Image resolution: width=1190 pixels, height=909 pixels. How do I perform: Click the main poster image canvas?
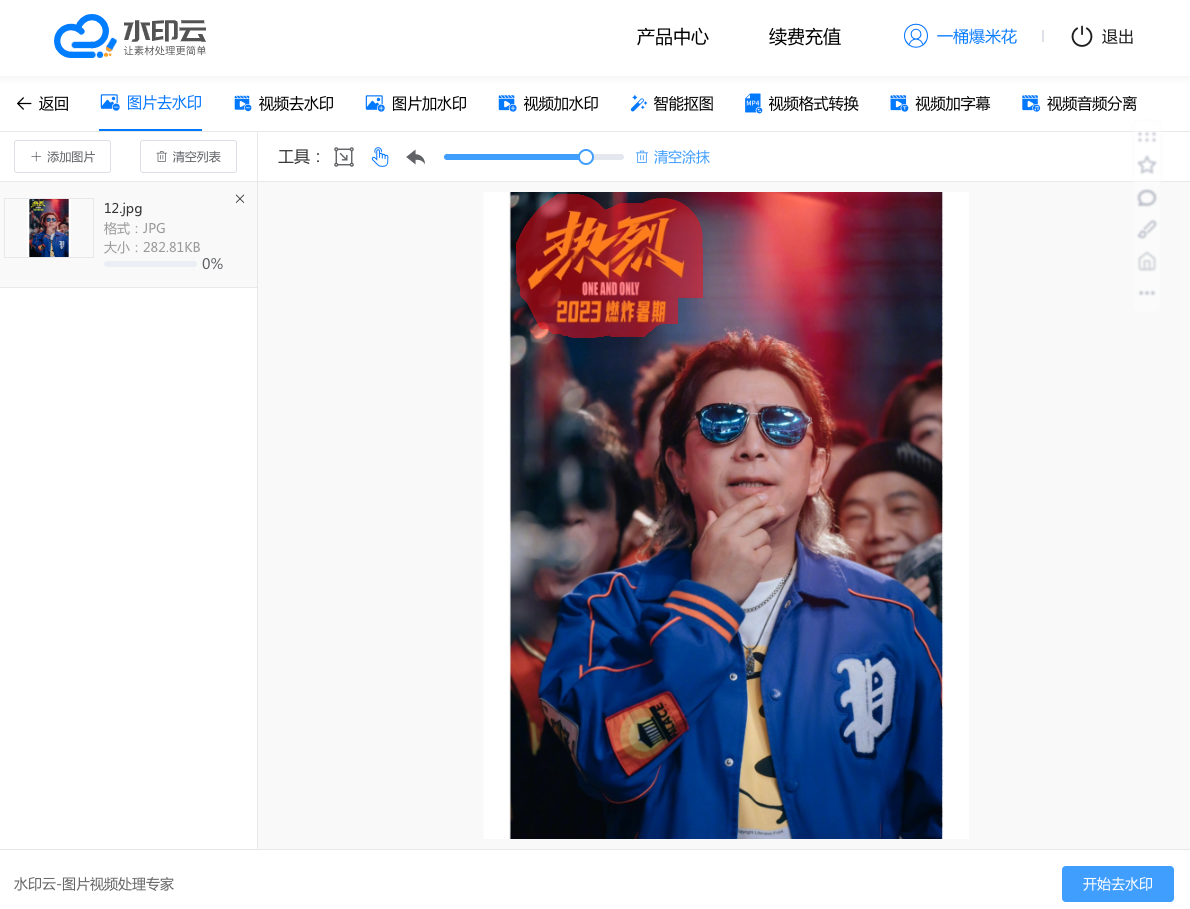point(726,515)
